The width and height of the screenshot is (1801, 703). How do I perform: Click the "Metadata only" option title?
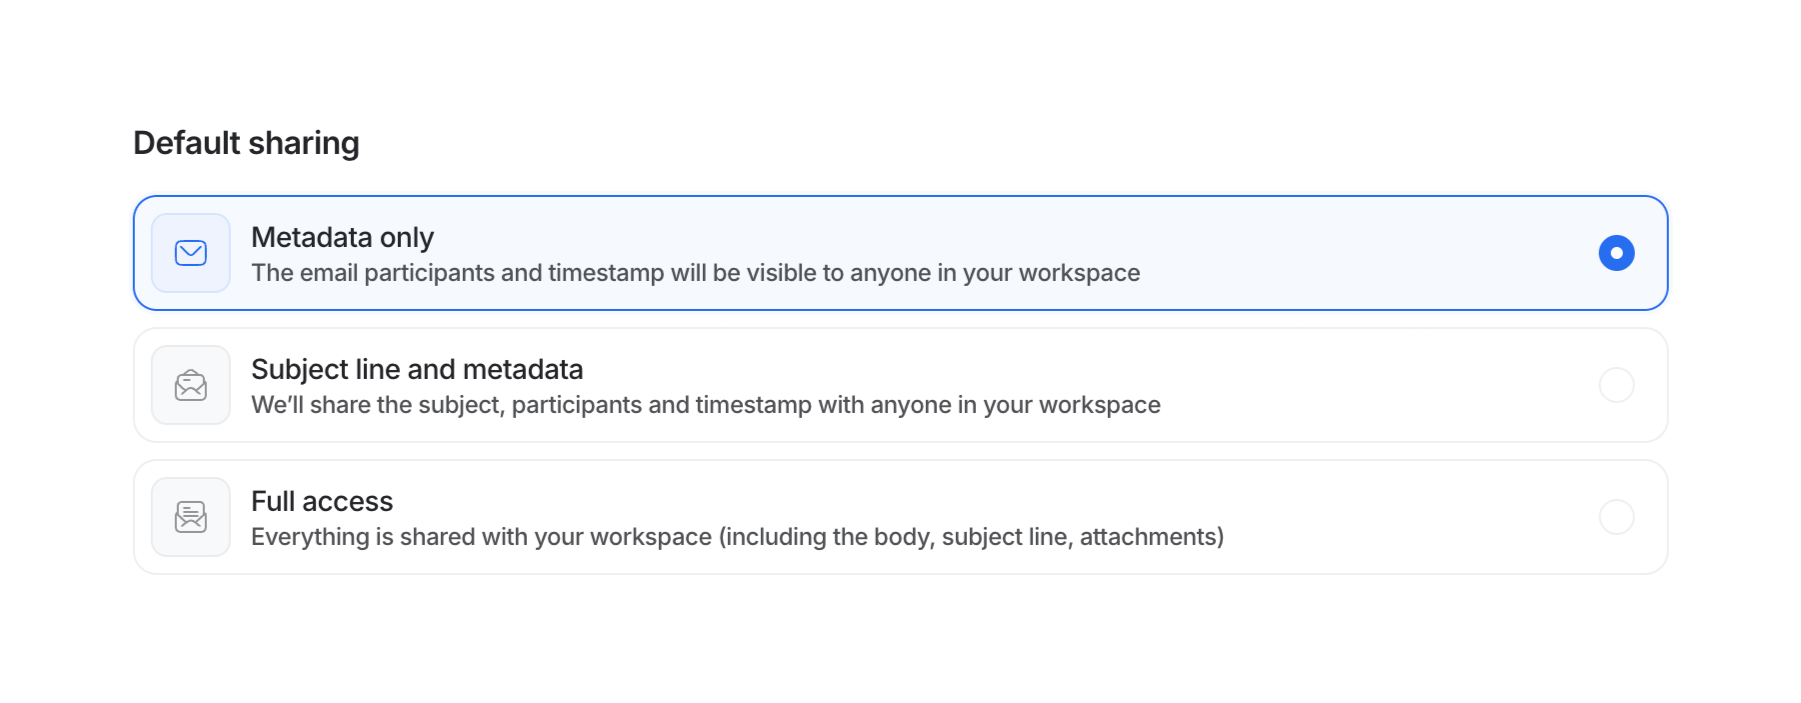[342, 238]
